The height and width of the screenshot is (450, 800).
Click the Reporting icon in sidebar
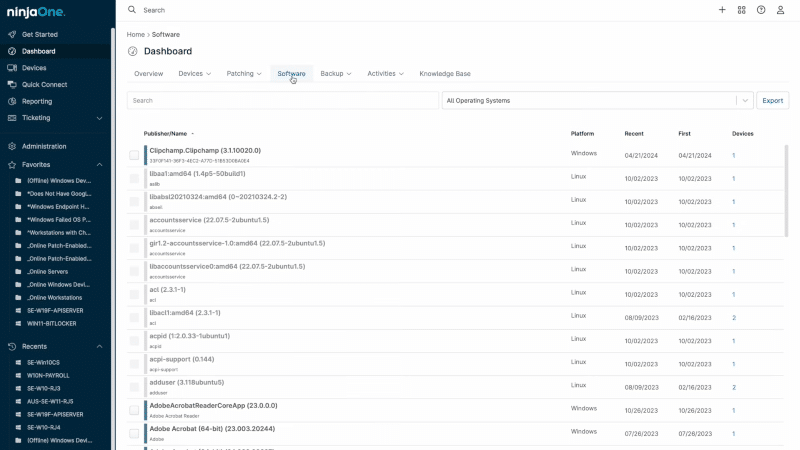pyautogui.click(x=12, y=102)
